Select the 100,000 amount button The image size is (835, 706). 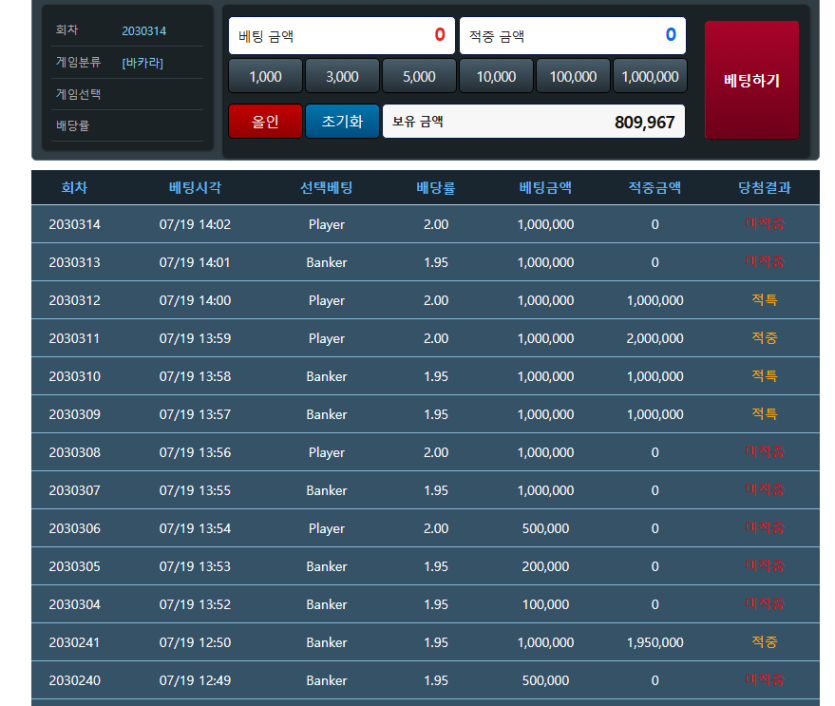(573, 77)
